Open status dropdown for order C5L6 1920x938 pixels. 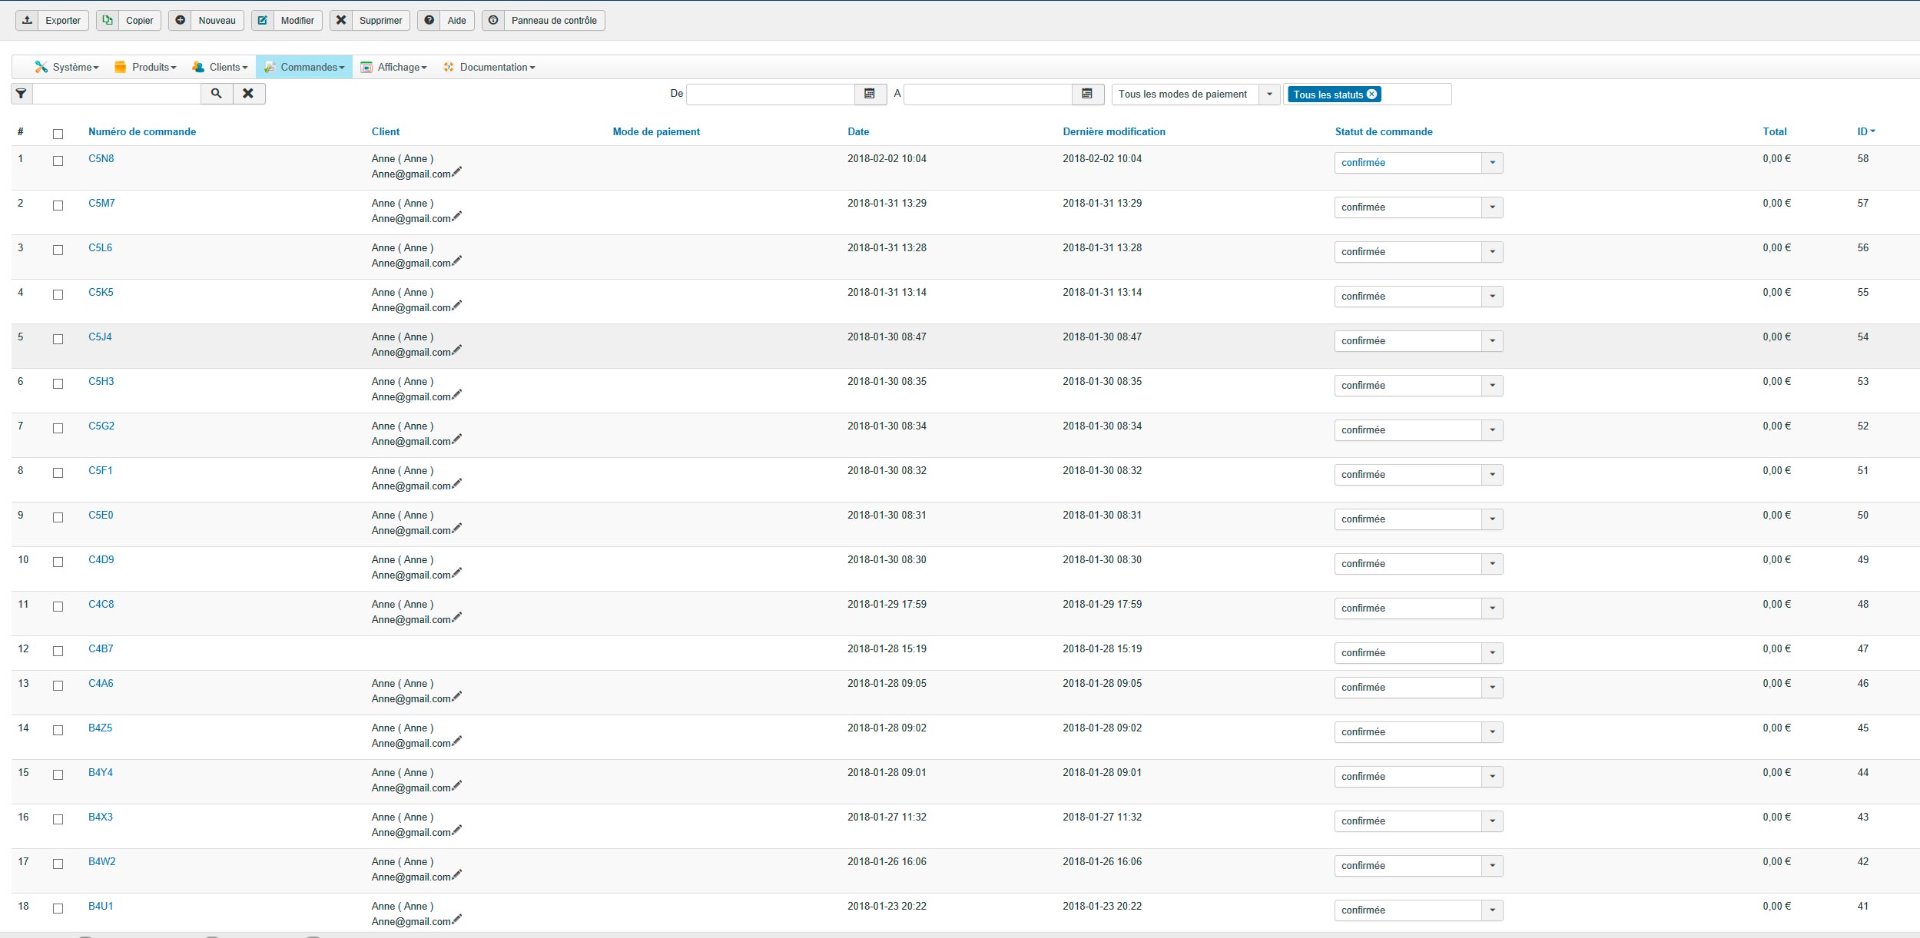(x=1418, y=251)
